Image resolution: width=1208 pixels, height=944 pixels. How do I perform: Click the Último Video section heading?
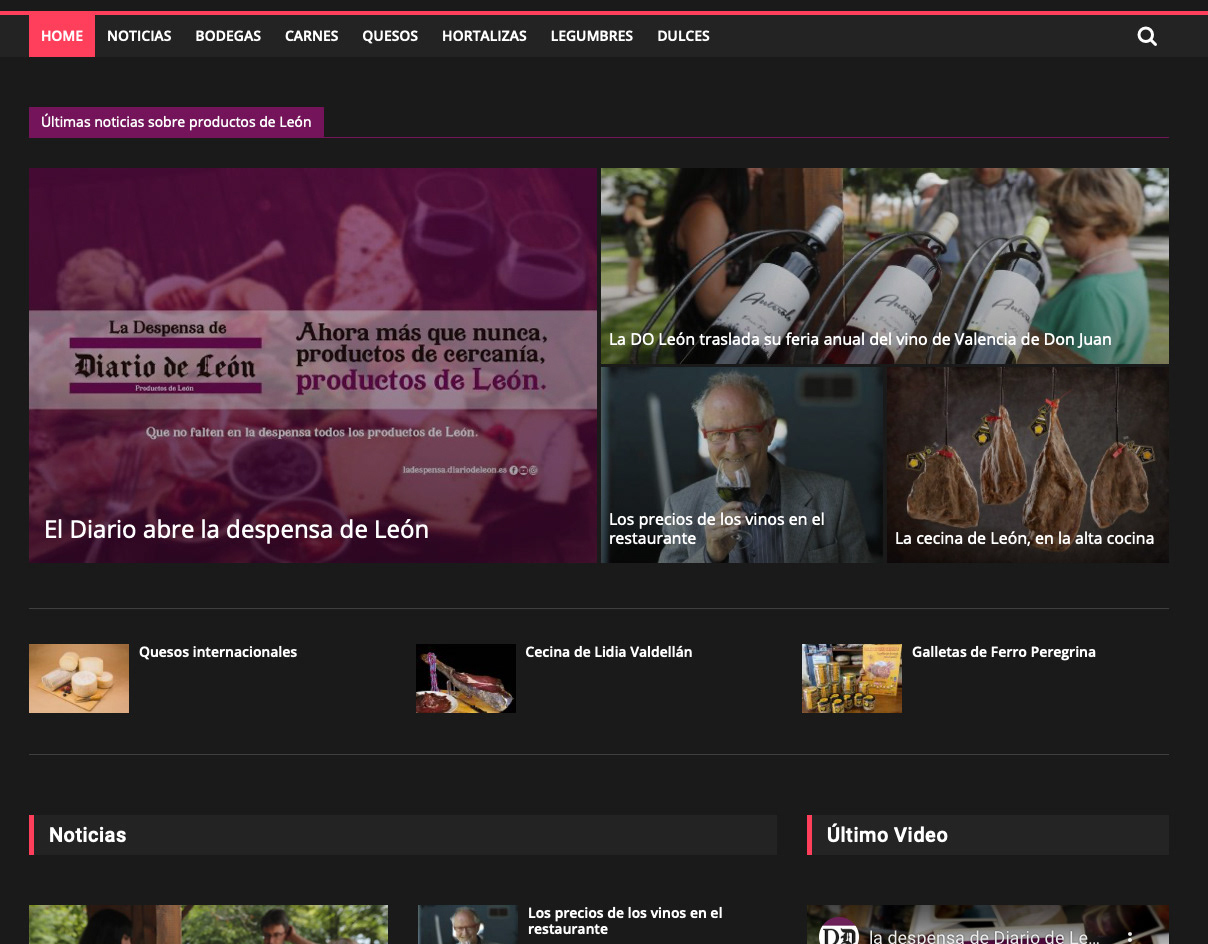(887, 835)
